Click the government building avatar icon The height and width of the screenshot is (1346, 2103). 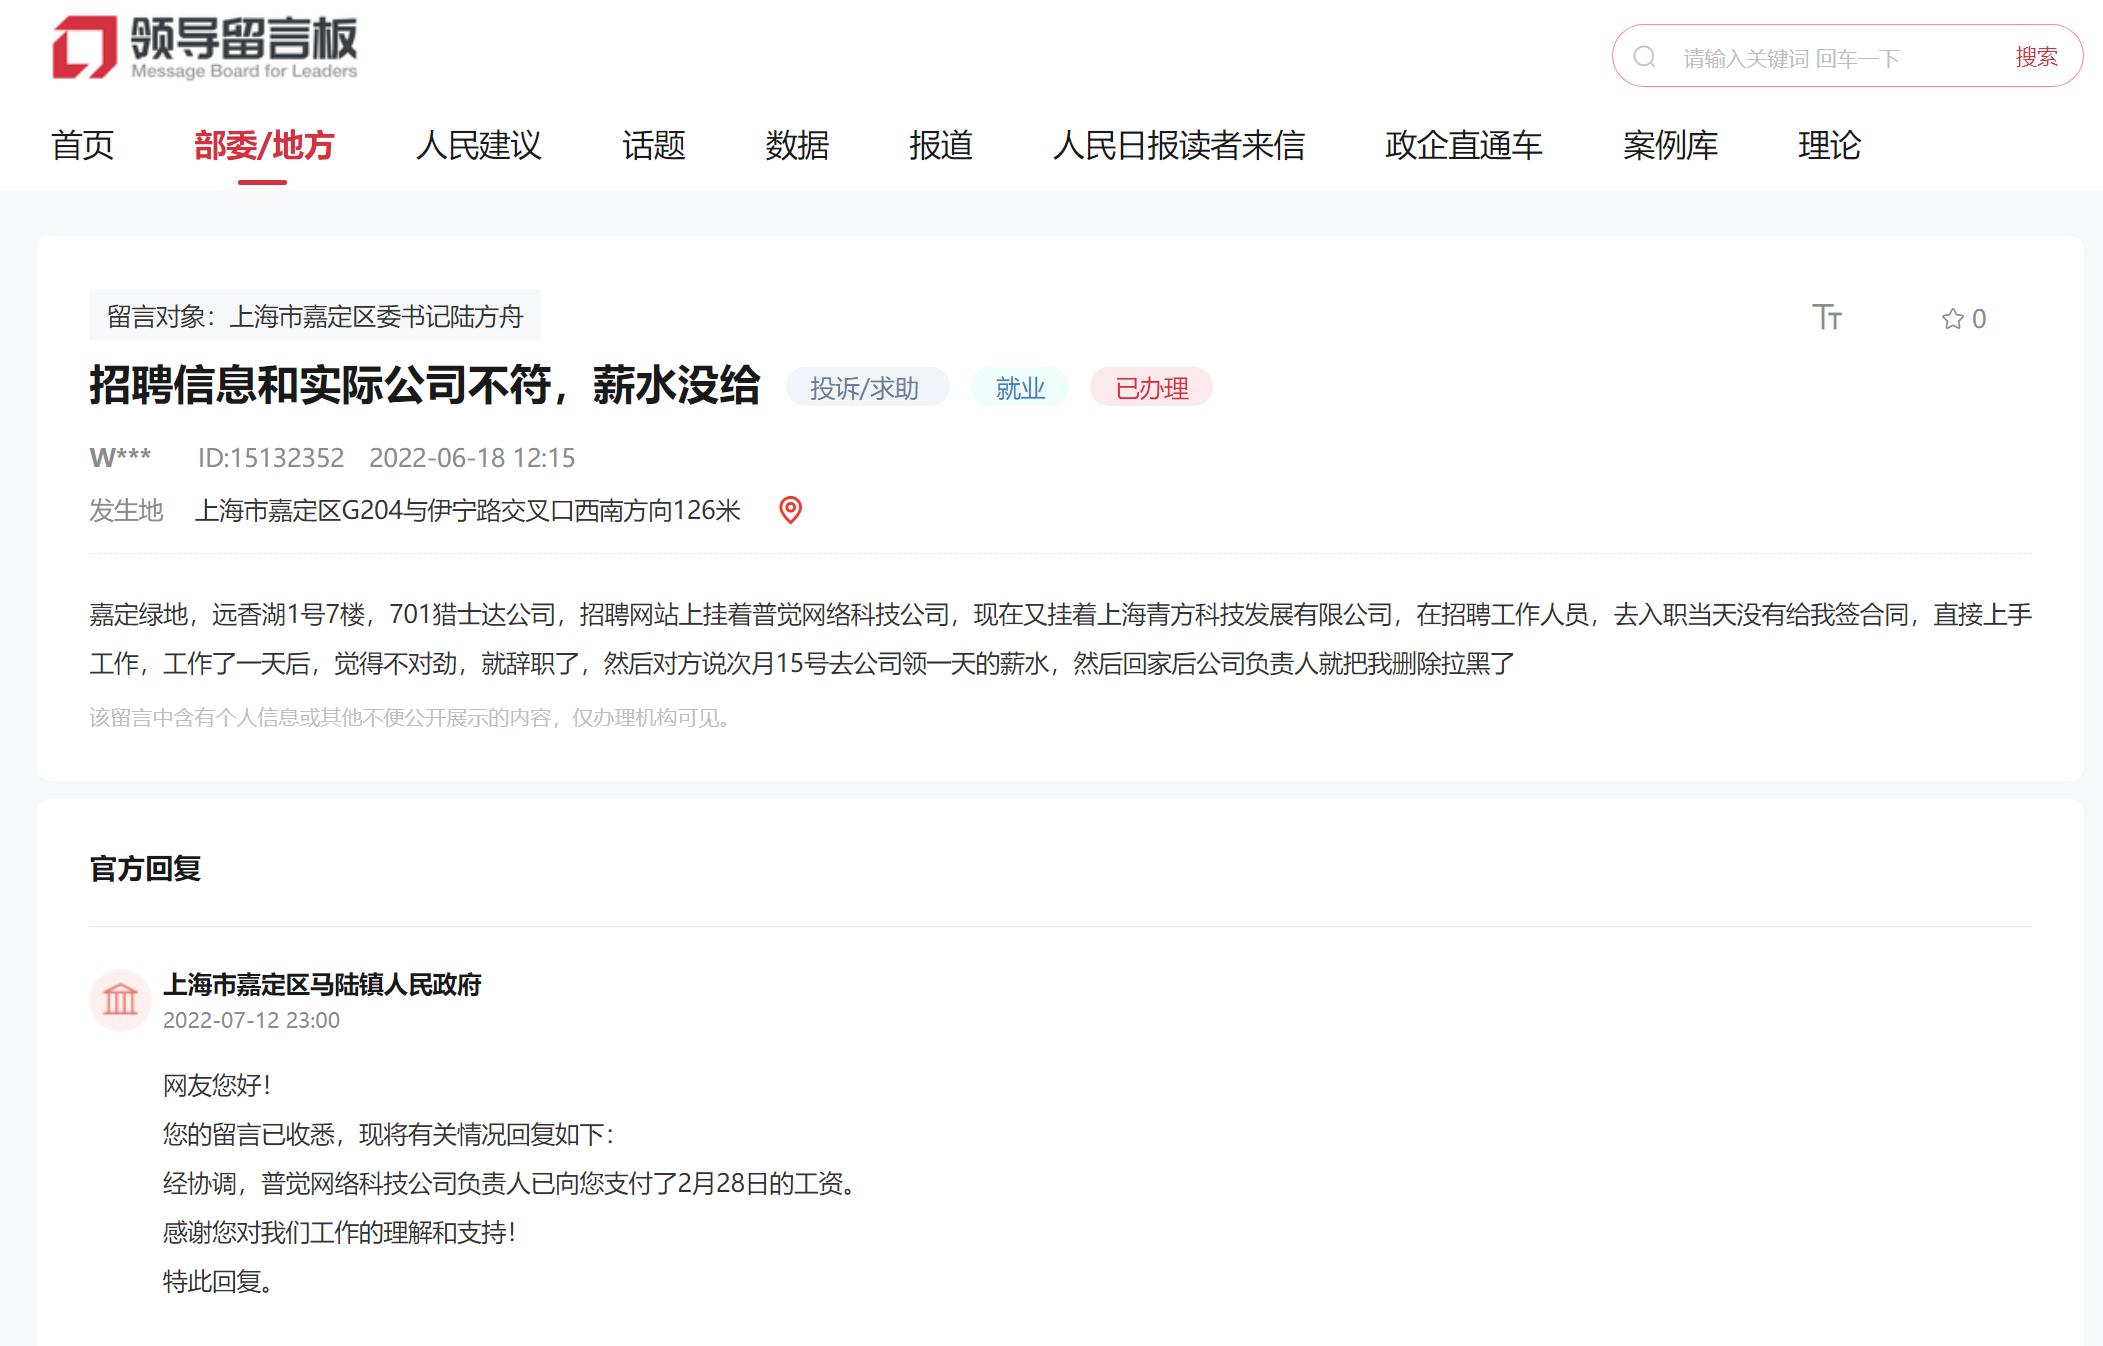coord(120,999)
